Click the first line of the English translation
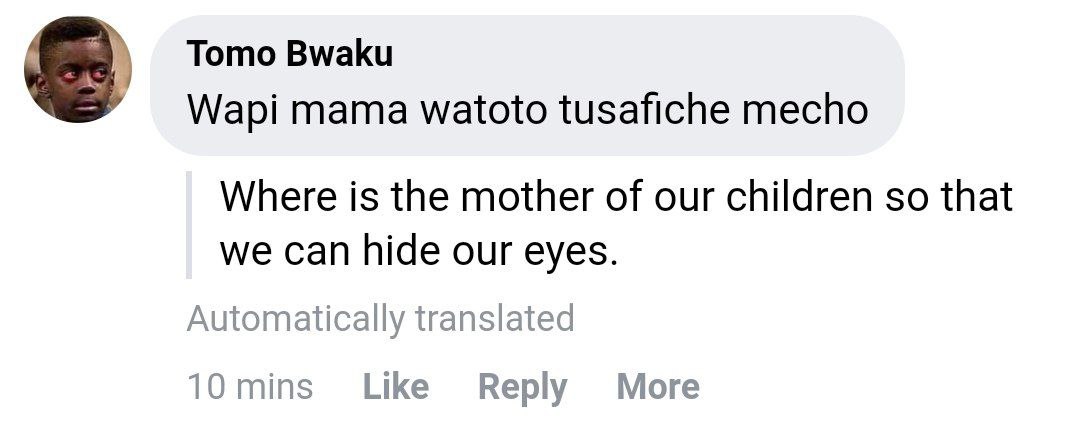This screenshot has height=445, width=1080. coord(616,195)
